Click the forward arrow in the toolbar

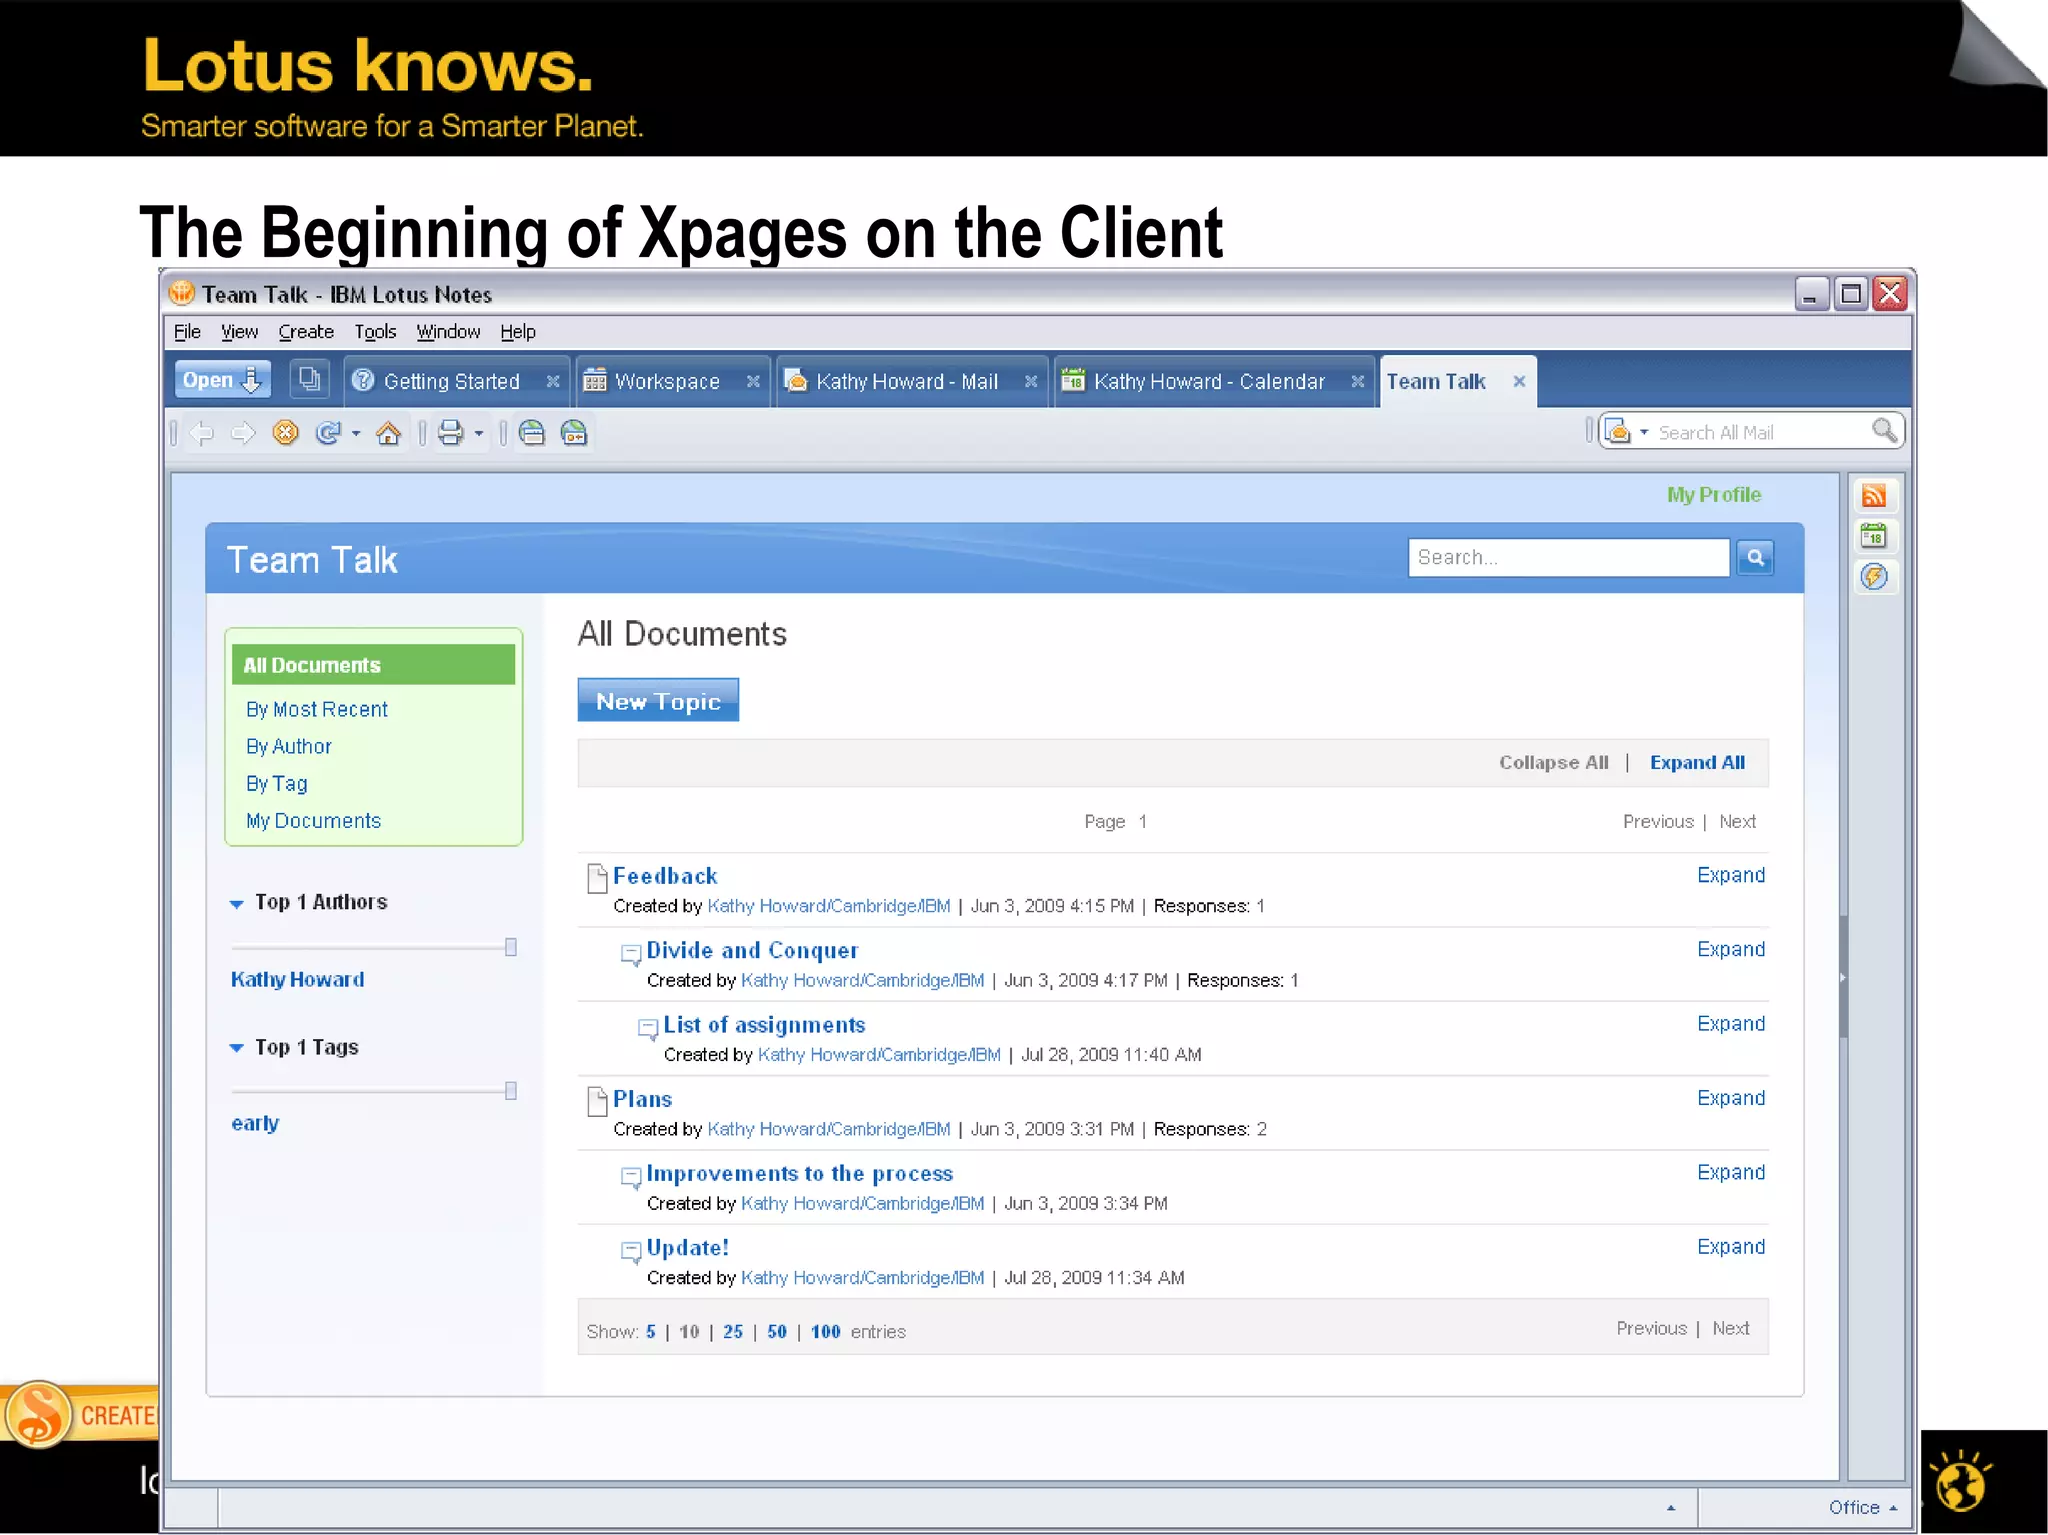[243, 433]
